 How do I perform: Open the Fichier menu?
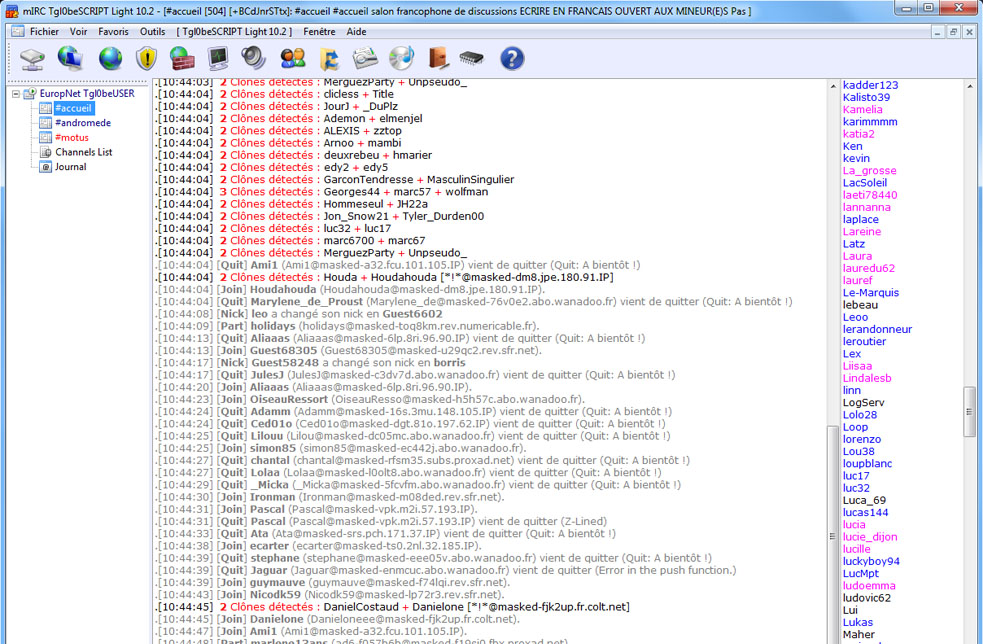pos(45,31)
